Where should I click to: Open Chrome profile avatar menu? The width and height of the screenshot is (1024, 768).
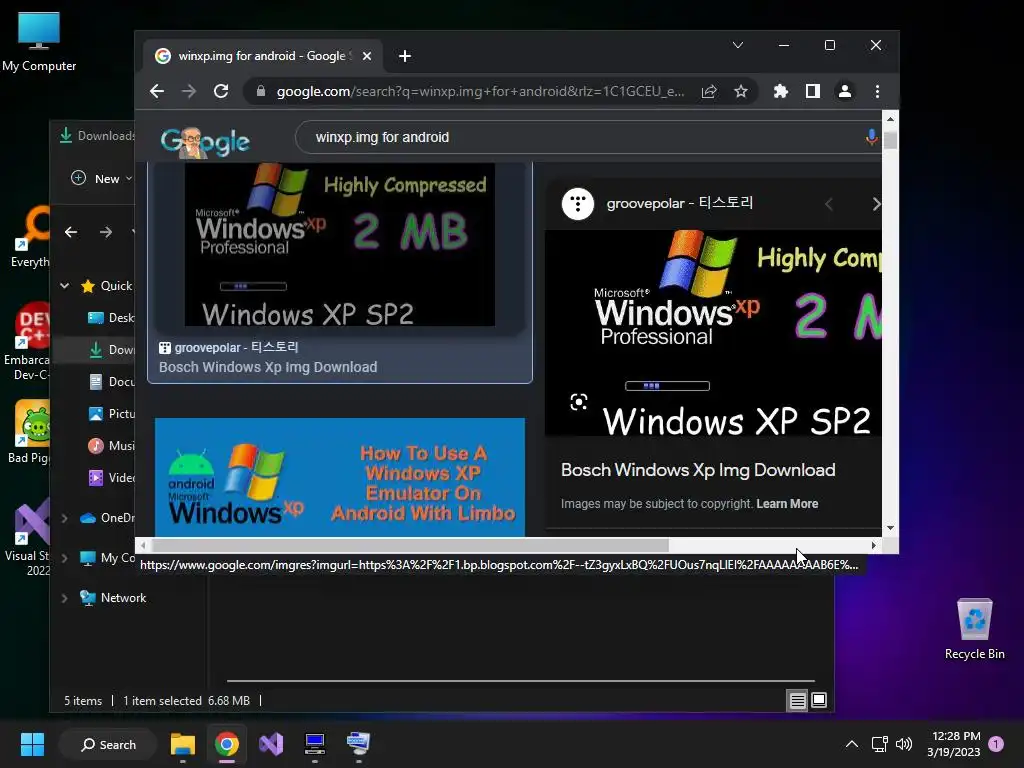[844, 91]
